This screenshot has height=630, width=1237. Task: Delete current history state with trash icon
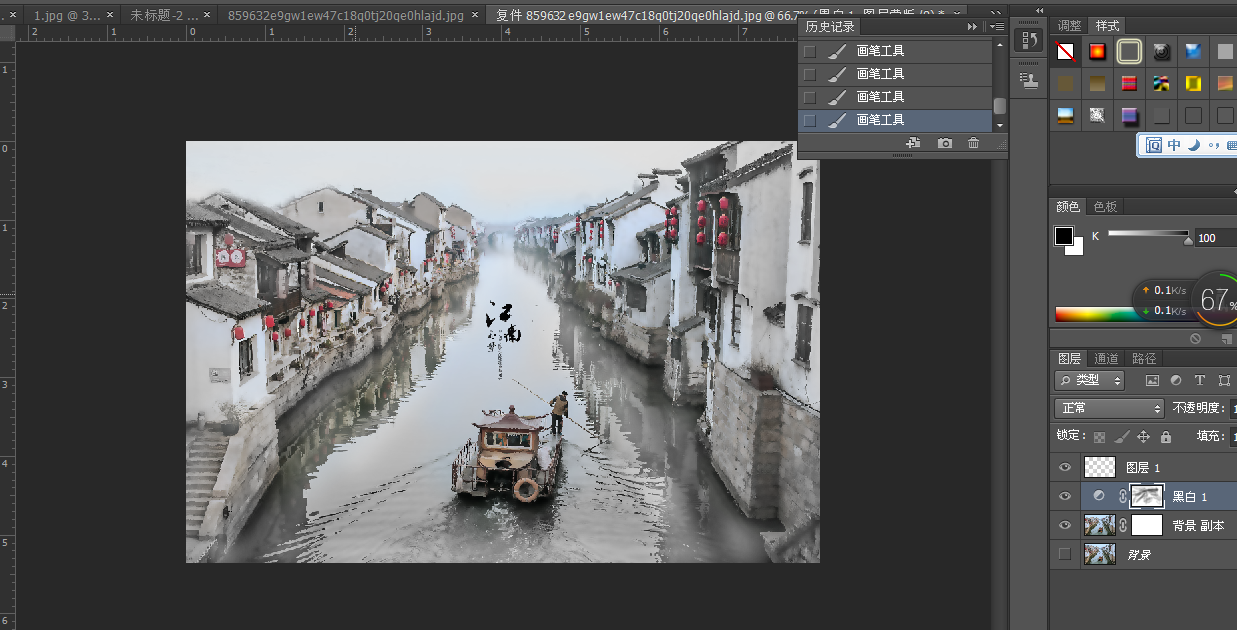974,144
